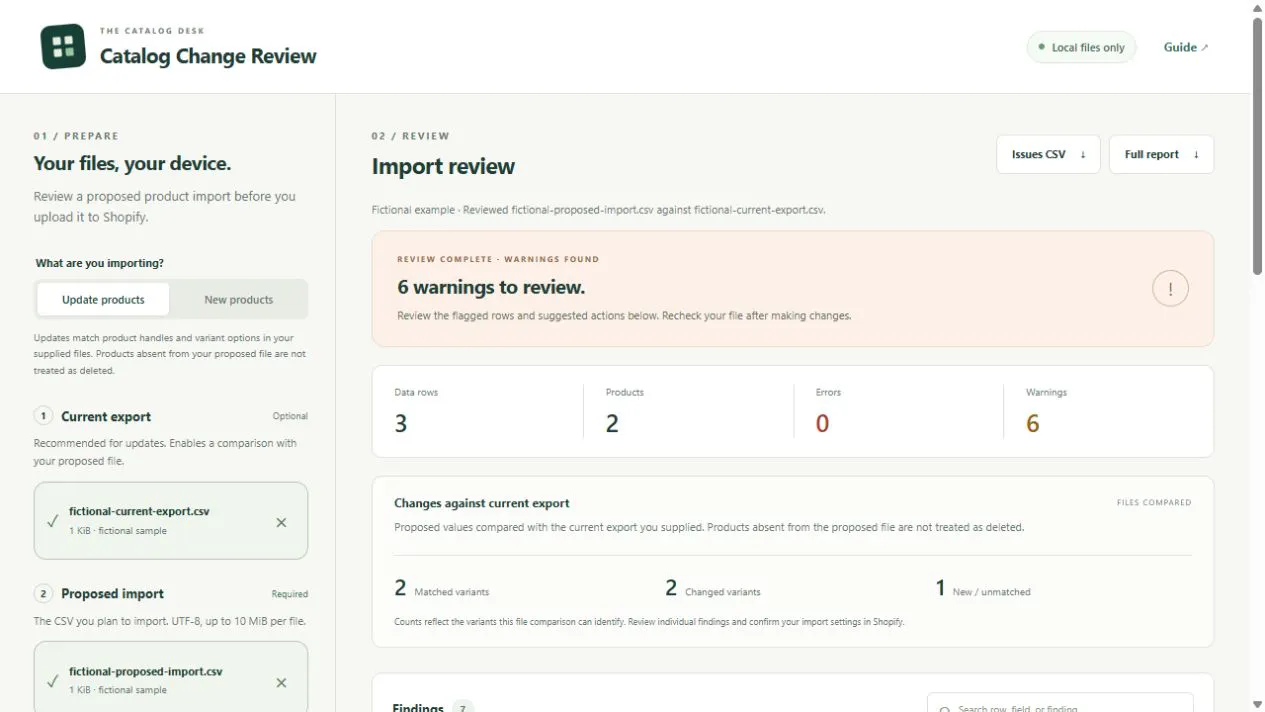Click the FILES COMPARED label
The image size is (1265, 712).
pos(1154,503)
